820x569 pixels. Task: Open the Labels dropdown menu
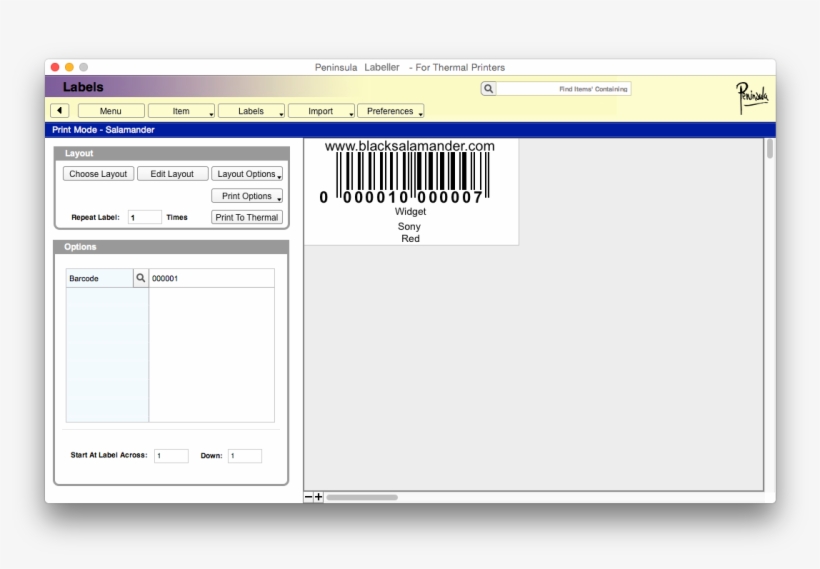click(251, 111)
